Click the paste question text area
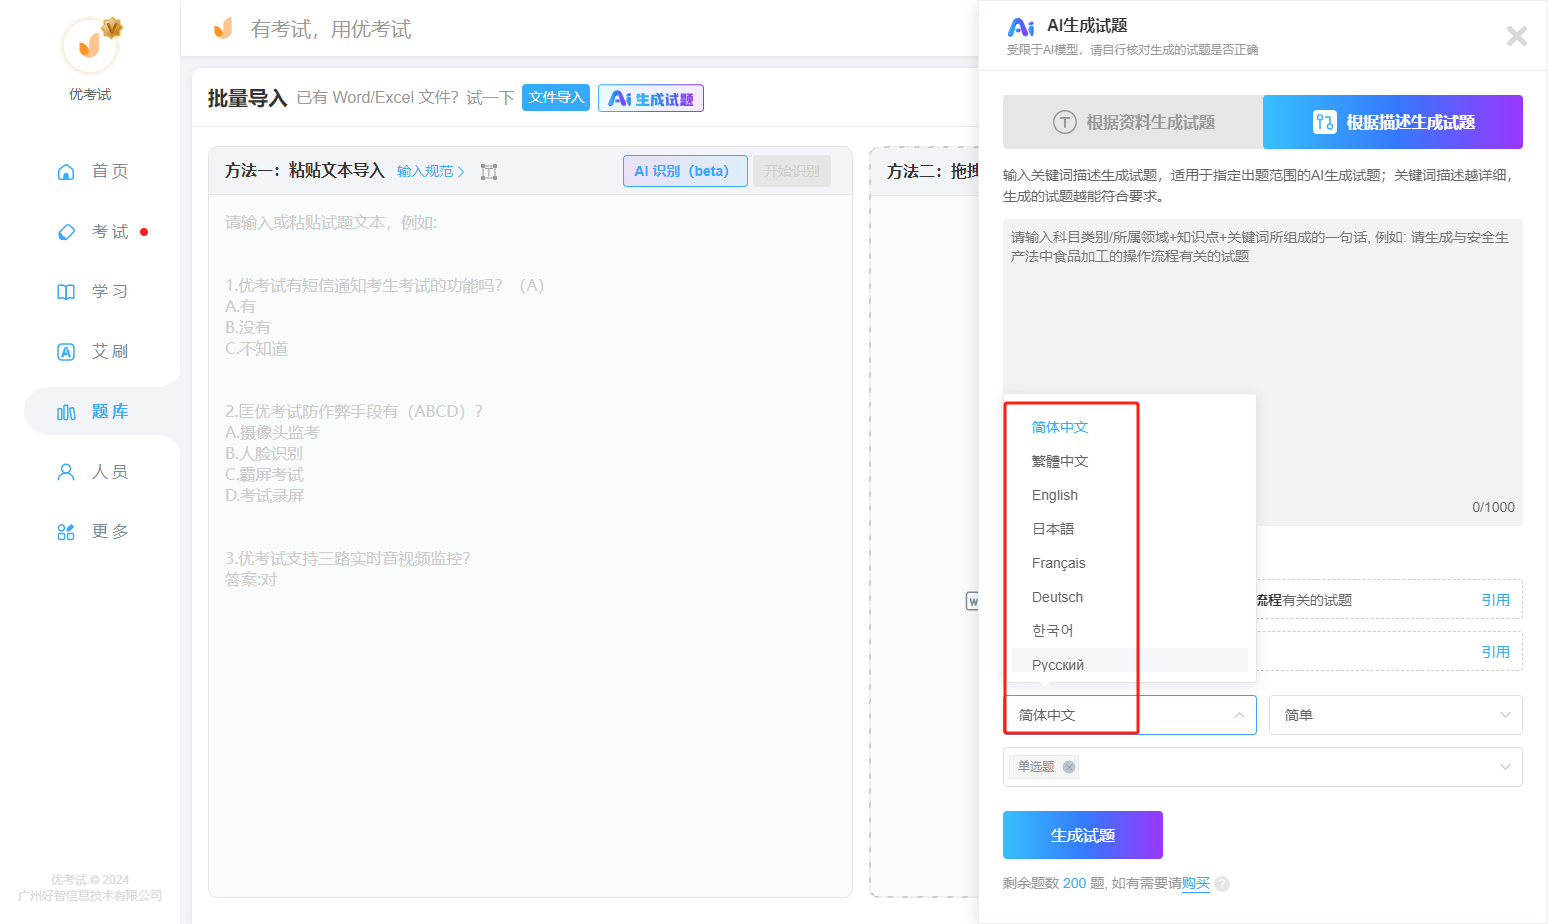Screen dimensions: 1548x924 tap(530, 545)
